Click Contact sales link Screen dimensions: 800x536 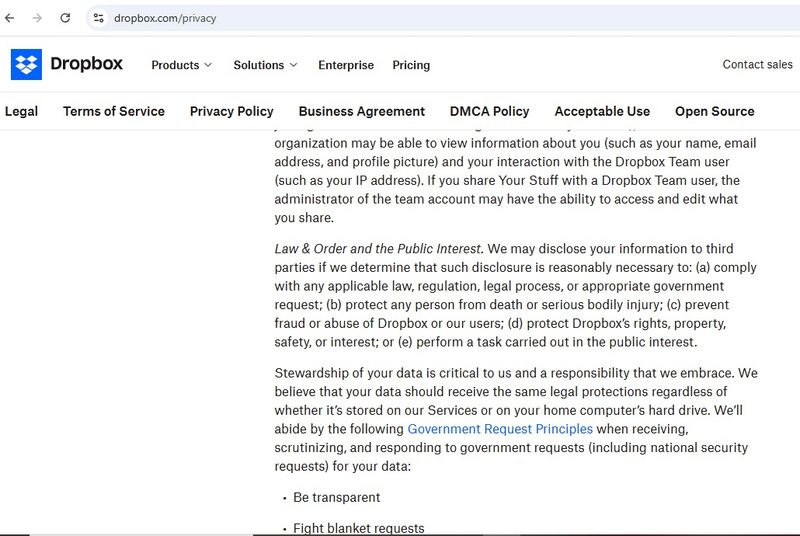(757, 64)
